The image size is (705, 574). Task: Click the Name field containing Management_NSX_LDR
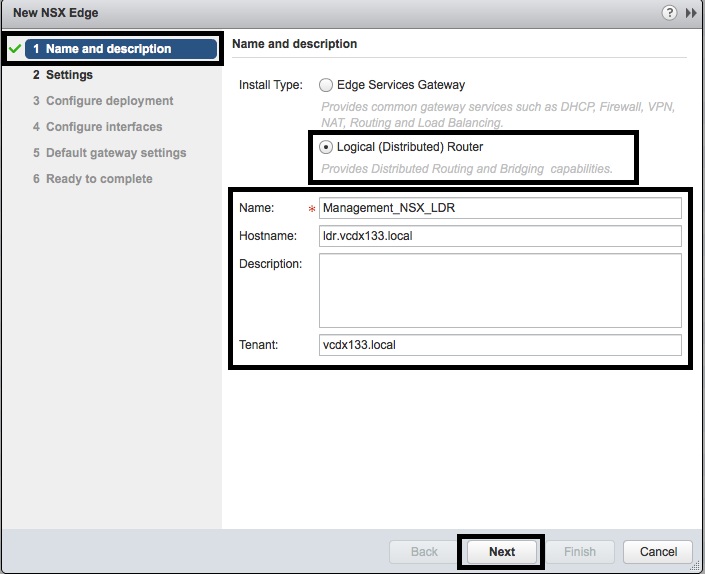[500, 208]
